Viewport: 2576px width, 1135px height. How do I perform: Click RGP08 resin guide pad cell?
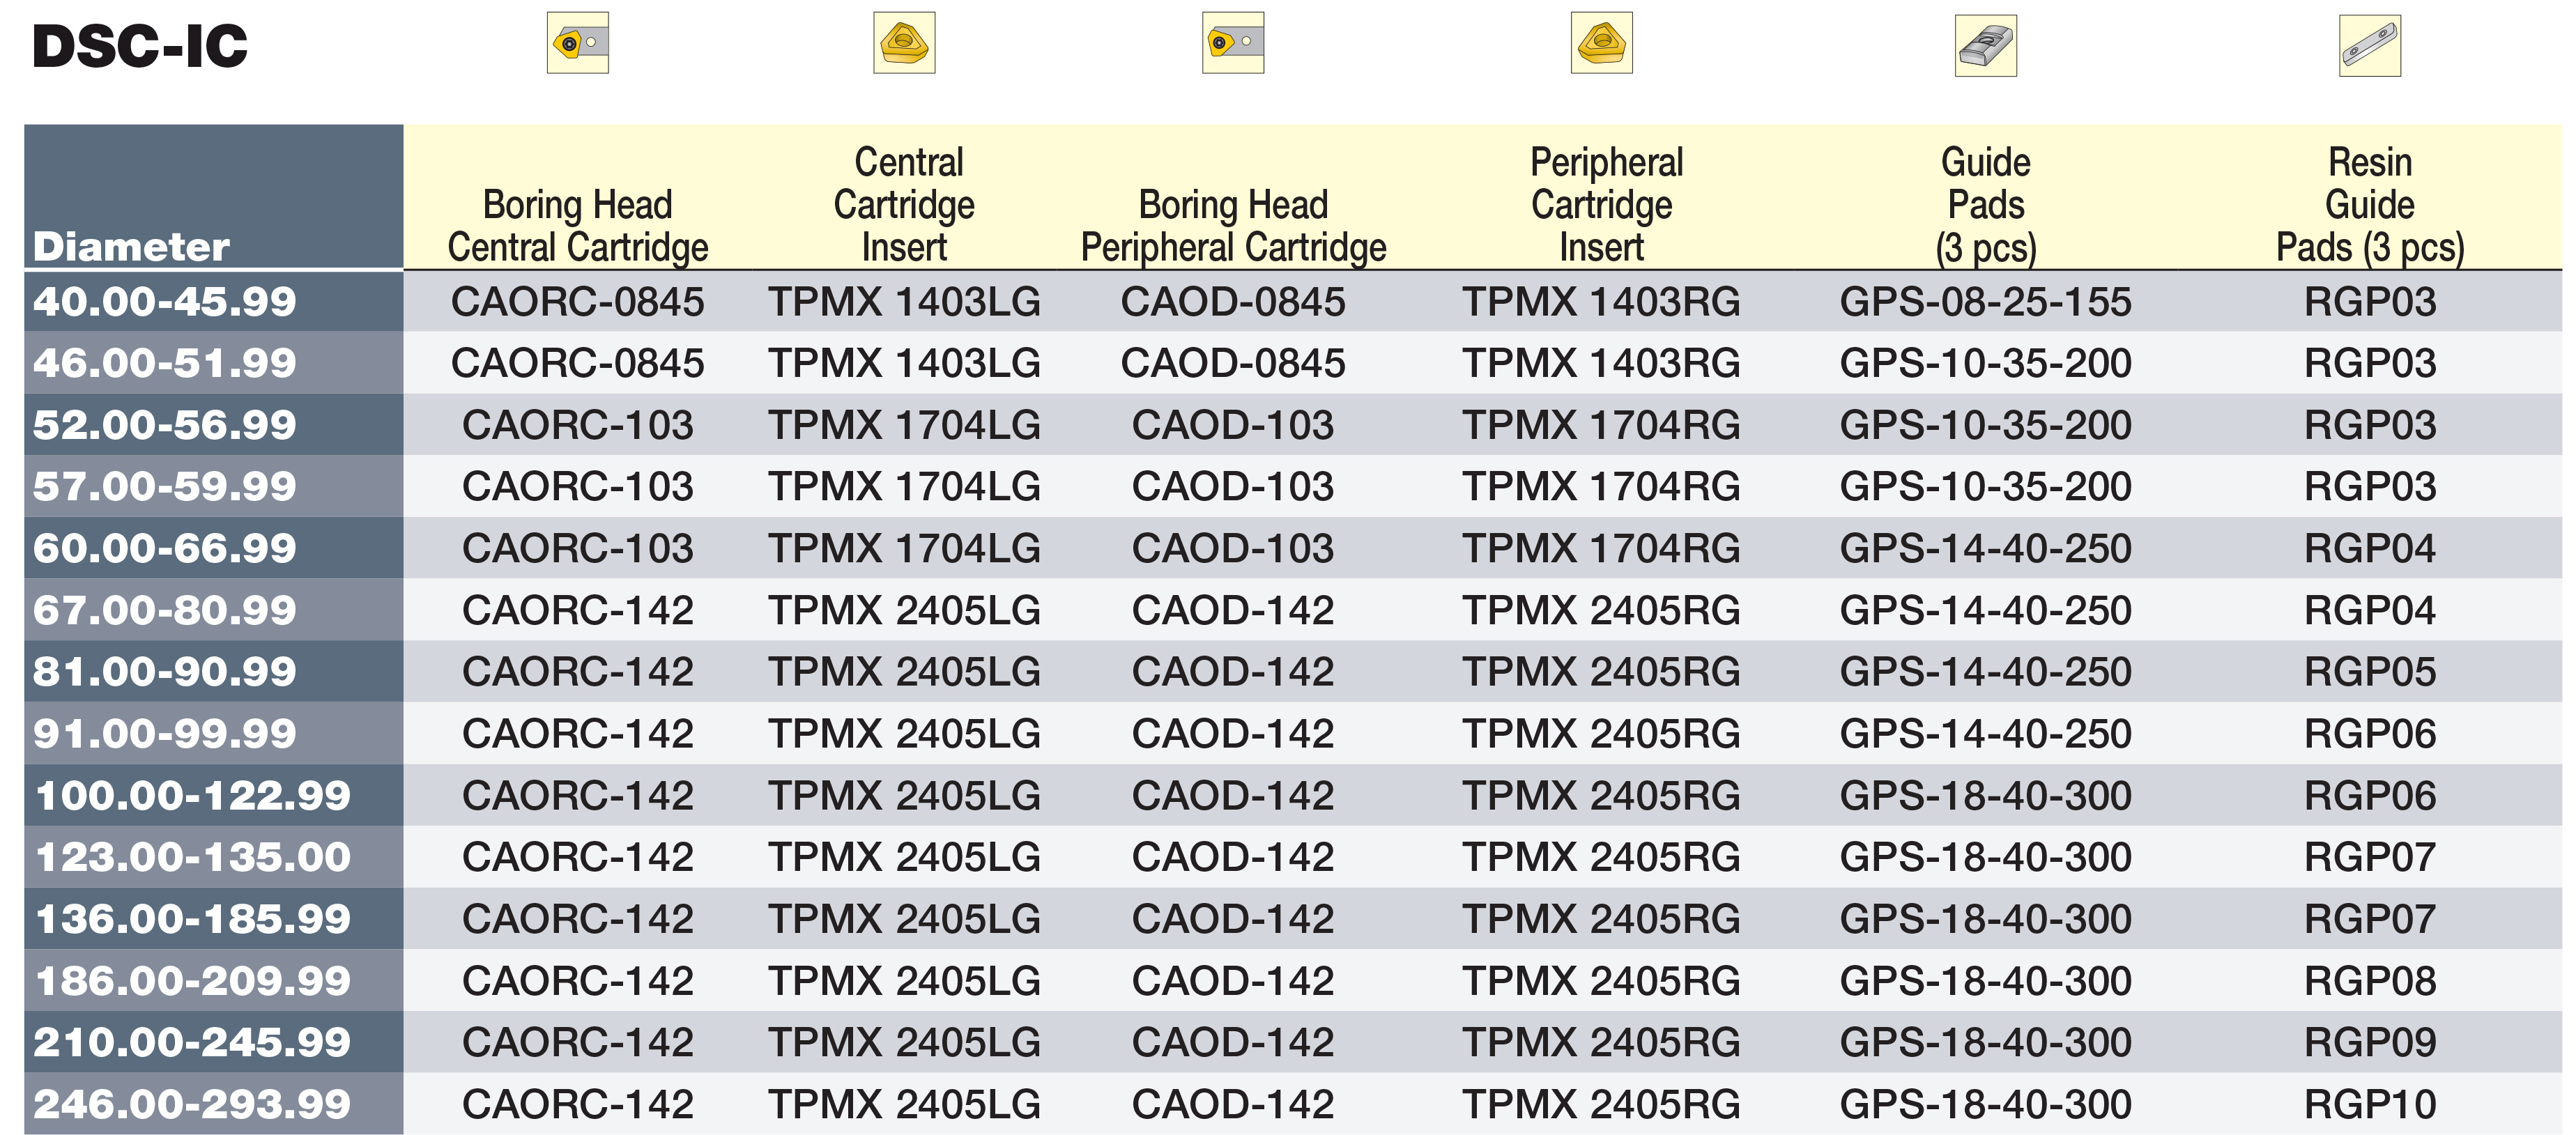[2369, 981]
